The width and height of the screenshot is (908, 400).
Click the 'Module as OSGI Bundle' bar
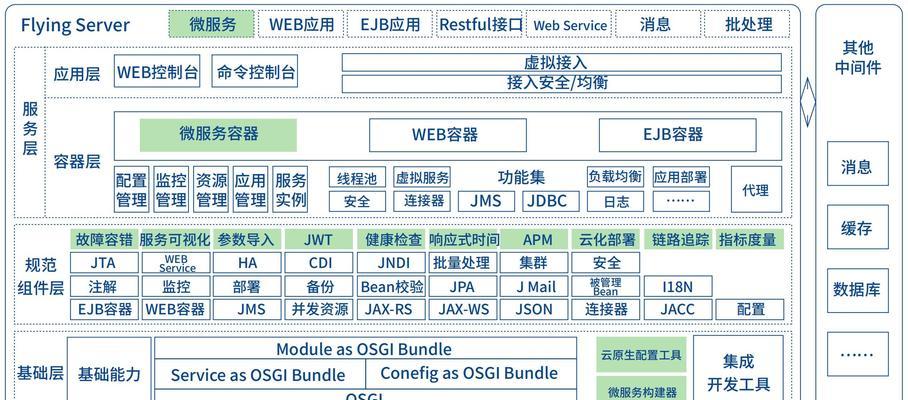(365, 349)
